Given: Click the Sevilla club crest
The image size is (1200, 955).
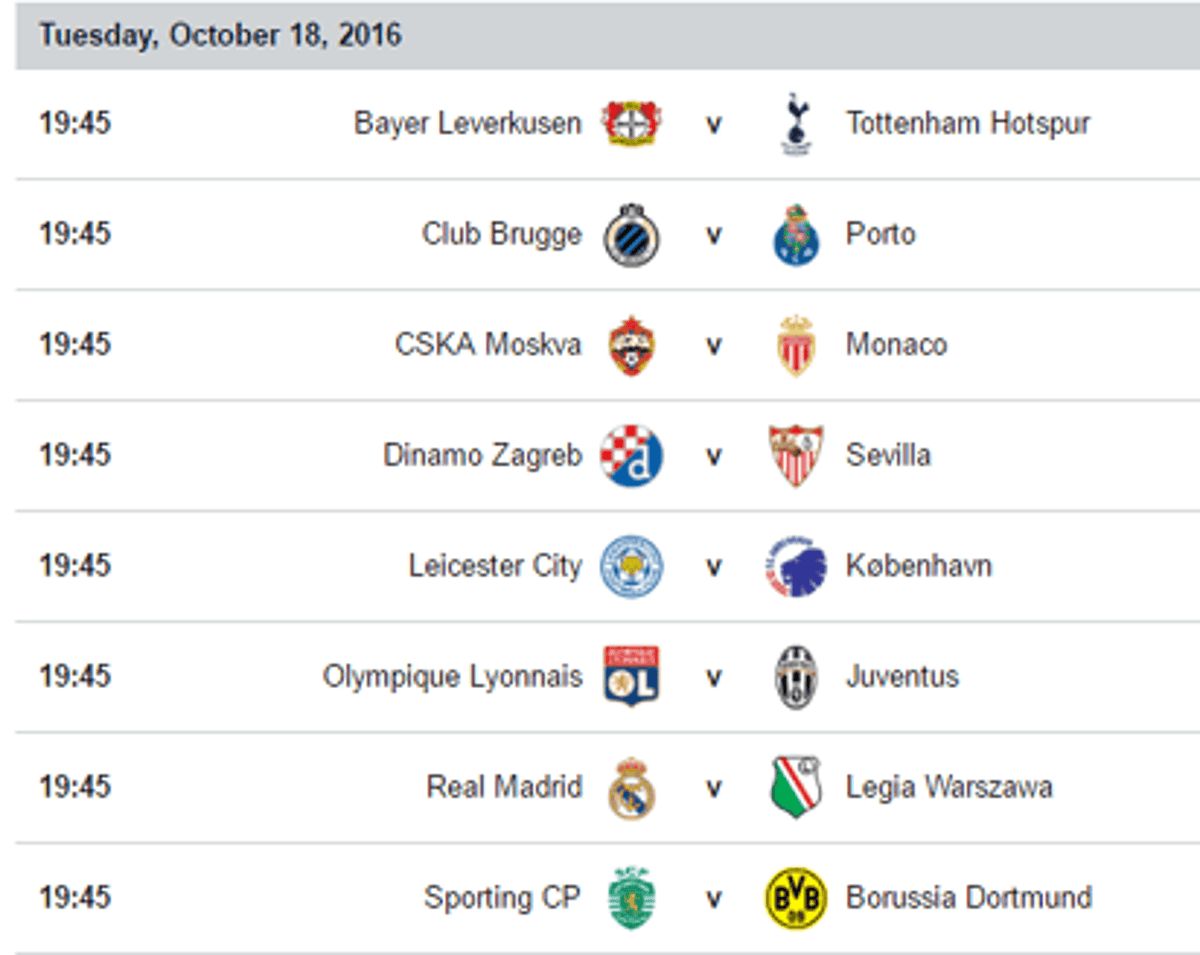Looking at the screenshot, I should [796, 456].
